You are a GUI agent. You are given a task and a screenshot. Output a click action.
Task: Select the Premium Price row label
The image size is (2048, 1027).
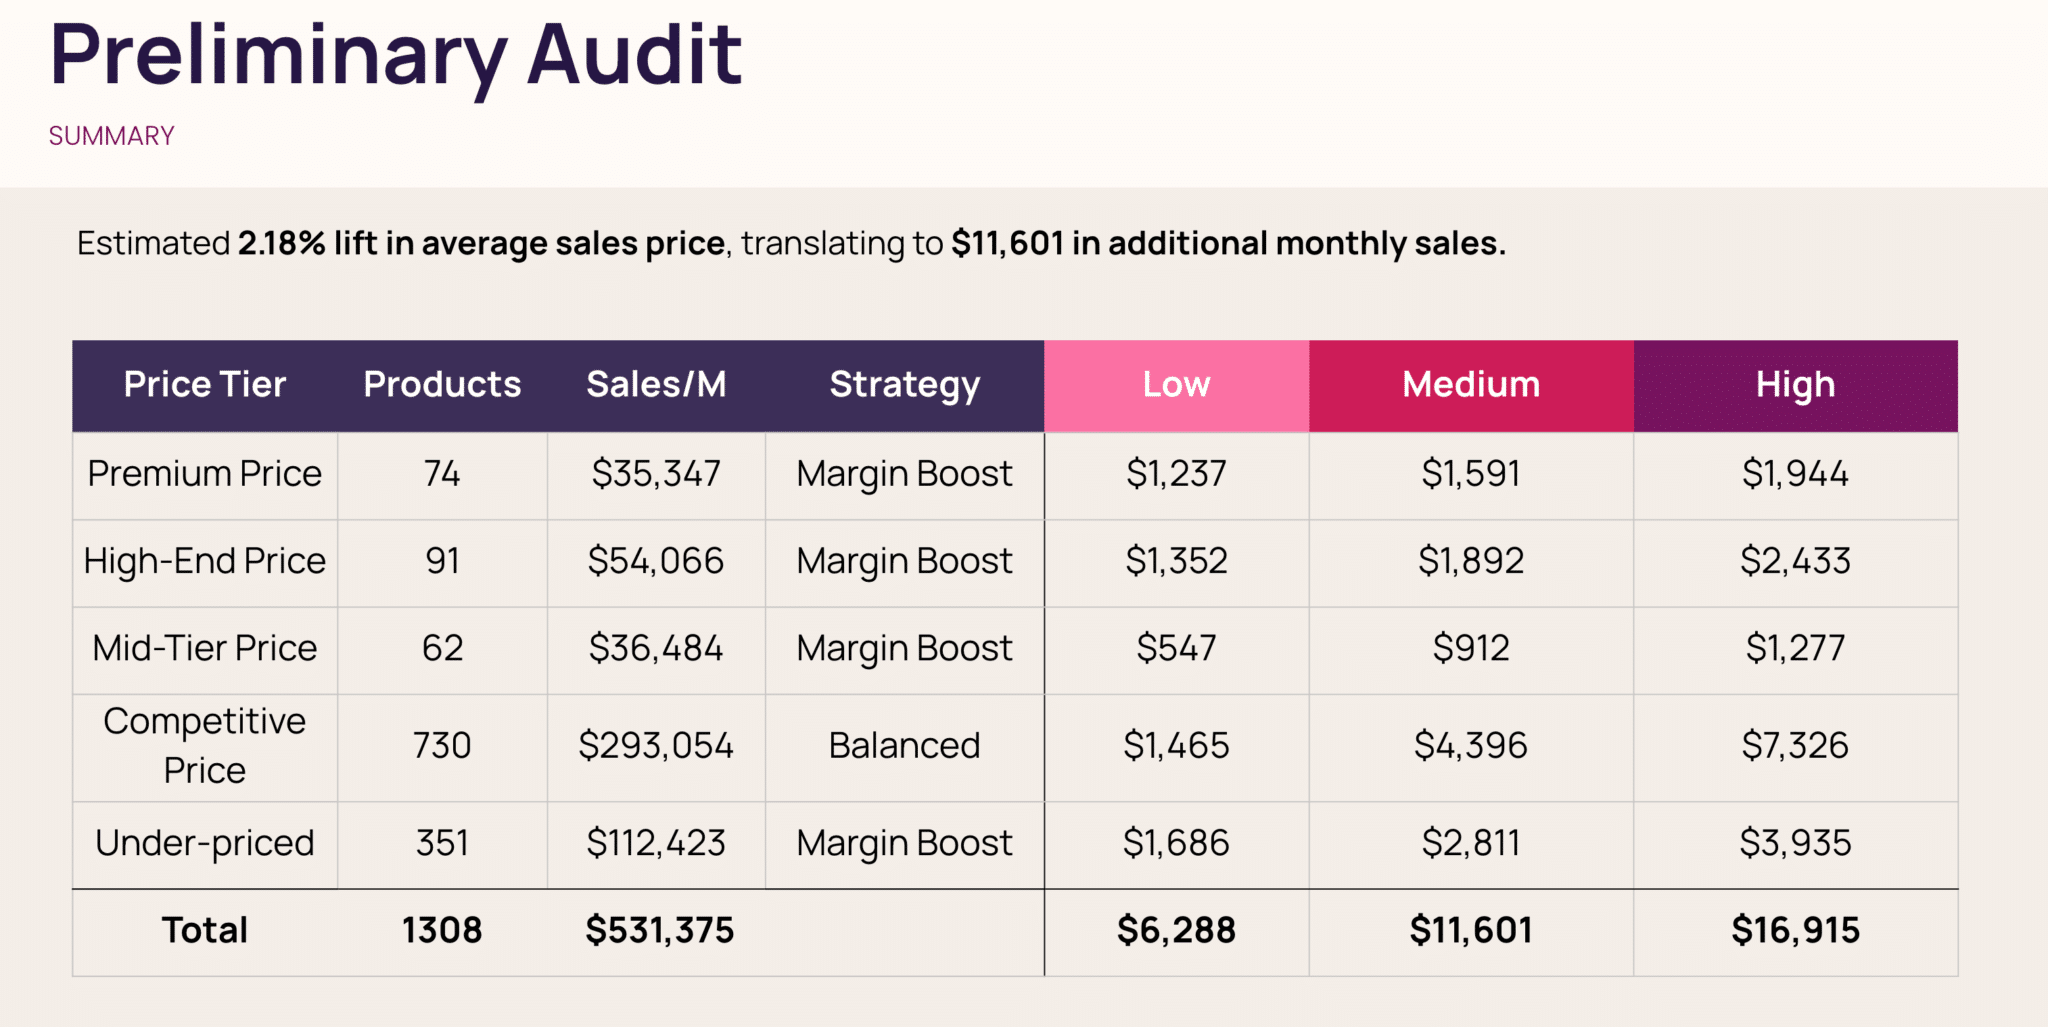coord(204,474)
